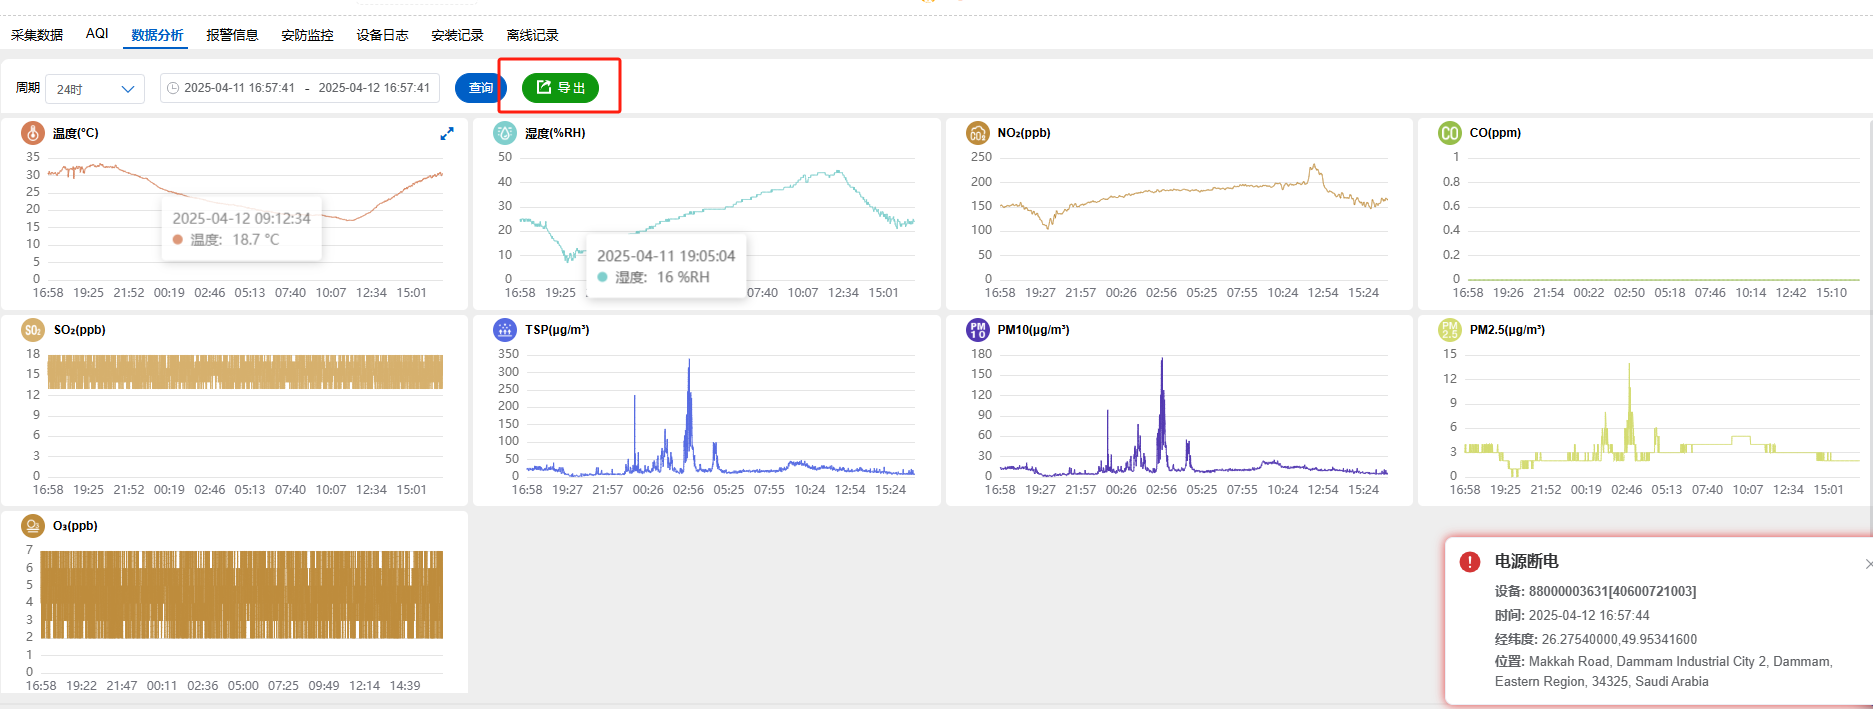This screenshot has height=709, width=1873.
Task: Click the green 导出 export button
Action: point(560,88)
